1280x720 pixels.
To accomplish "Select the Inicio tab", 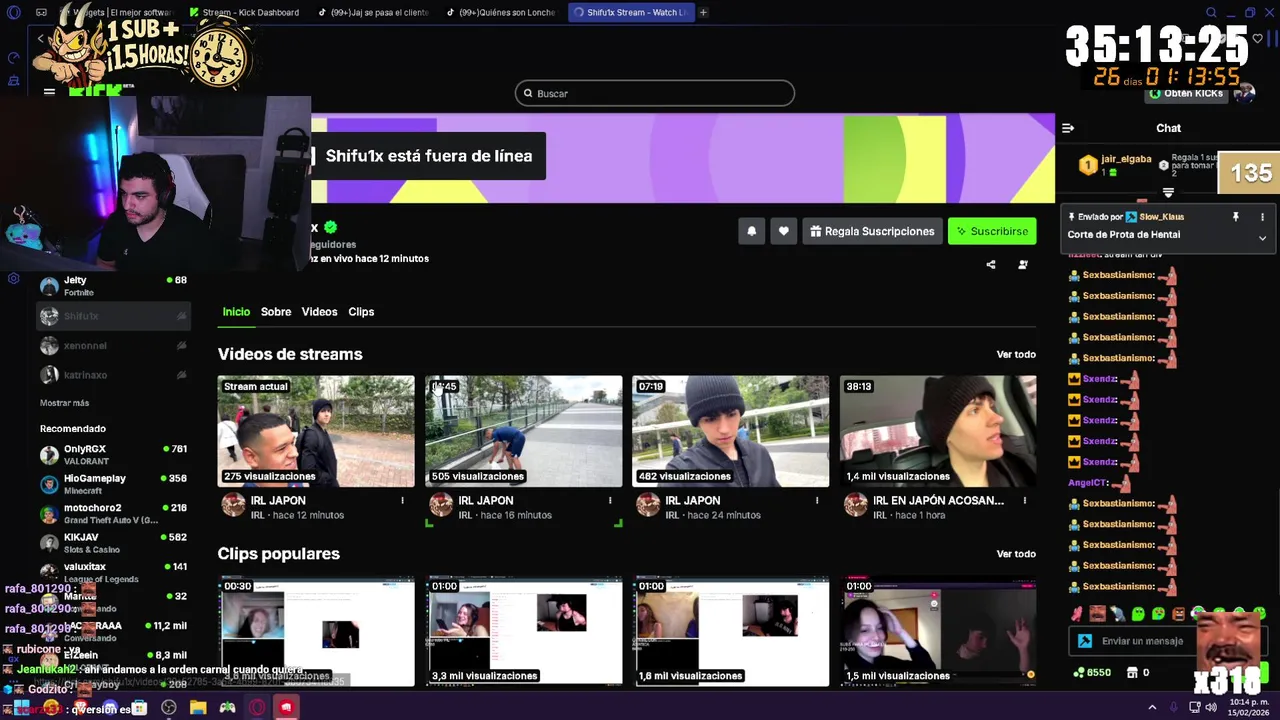I will pos(236,312).
